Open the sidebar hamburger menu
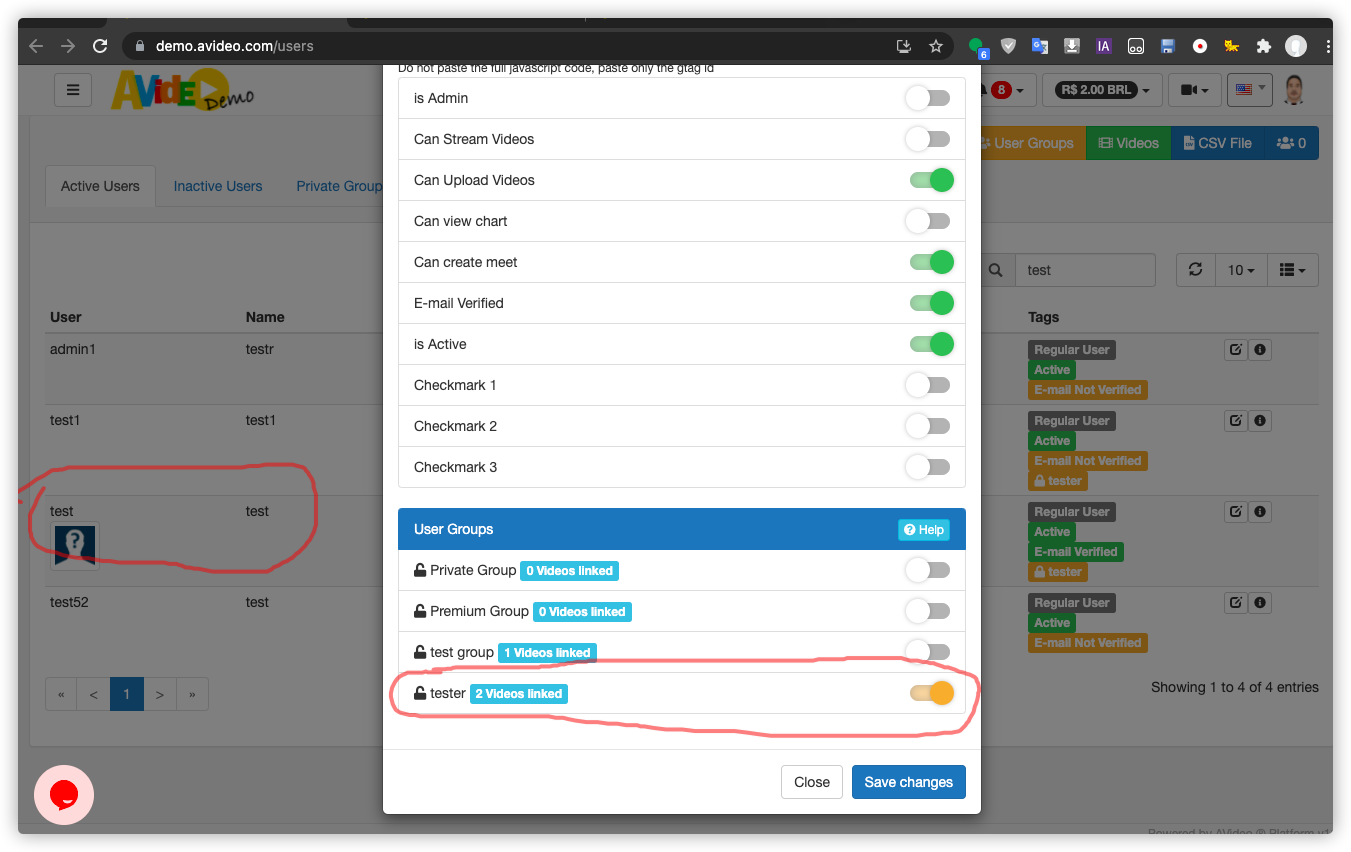 [72, 89]
